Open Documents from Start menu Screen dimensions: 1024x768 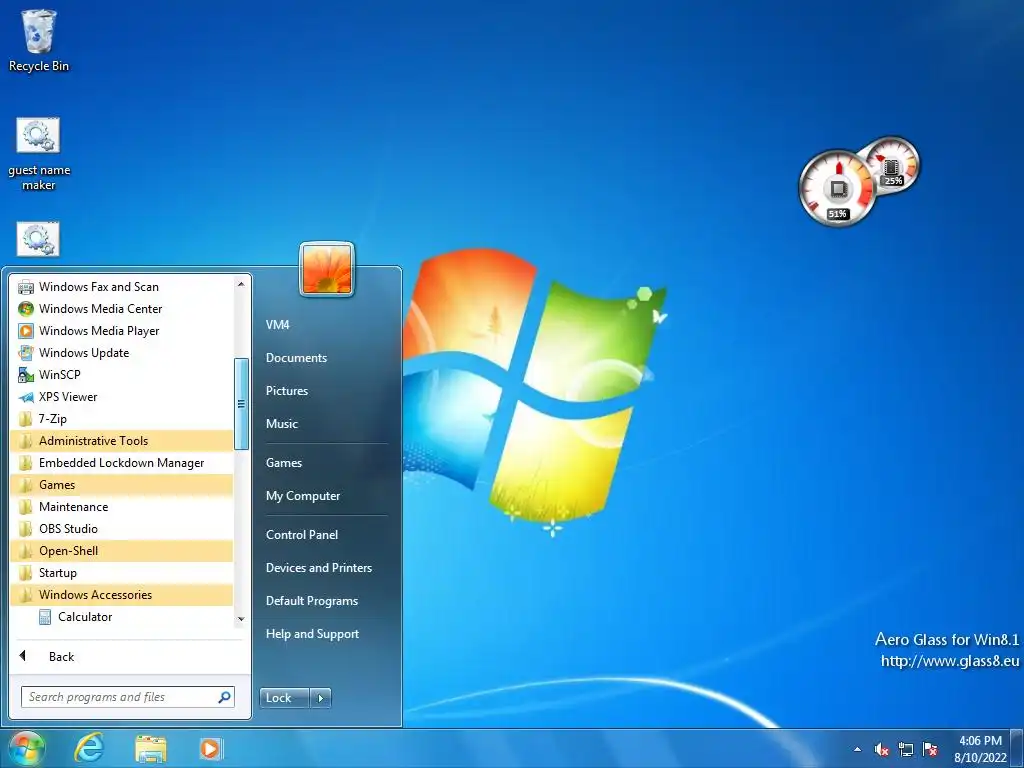pyautogui.click(x=296, y=358)
